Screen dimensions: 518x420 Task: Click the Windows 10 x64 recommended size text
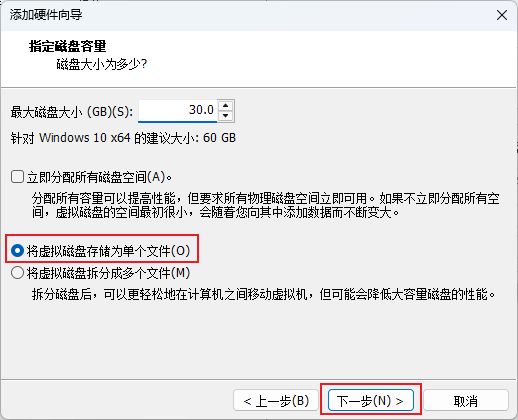pos(123,138)
